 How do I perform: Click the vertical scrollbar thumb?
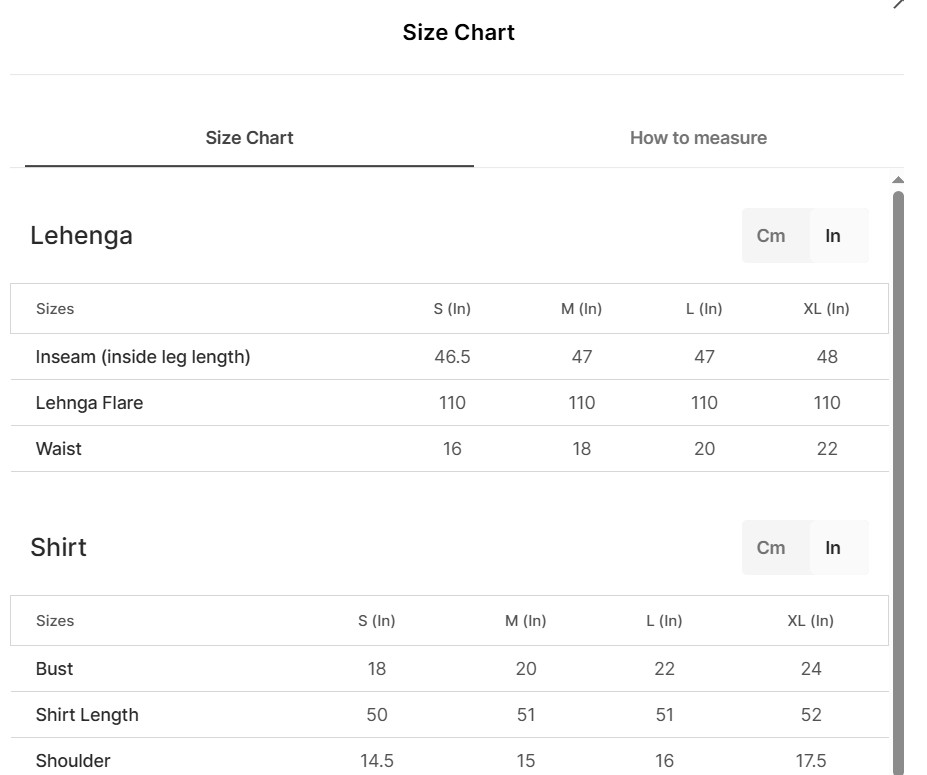[898, 482]
